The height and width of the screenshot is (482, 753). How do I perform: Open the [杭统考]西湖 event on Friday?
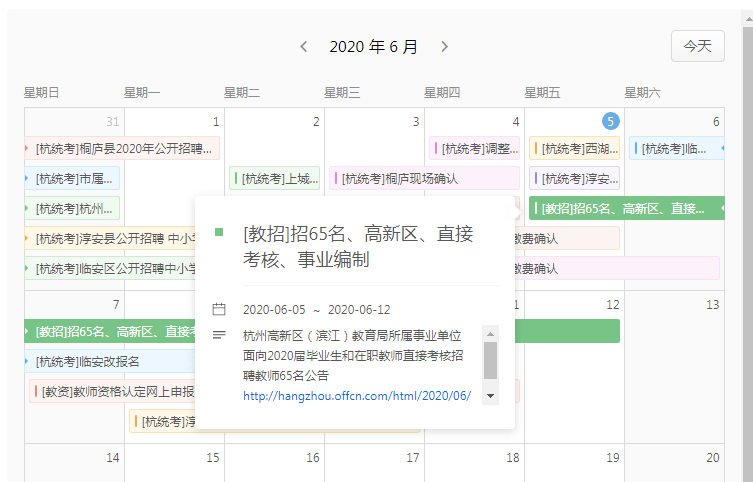(574, 149)
